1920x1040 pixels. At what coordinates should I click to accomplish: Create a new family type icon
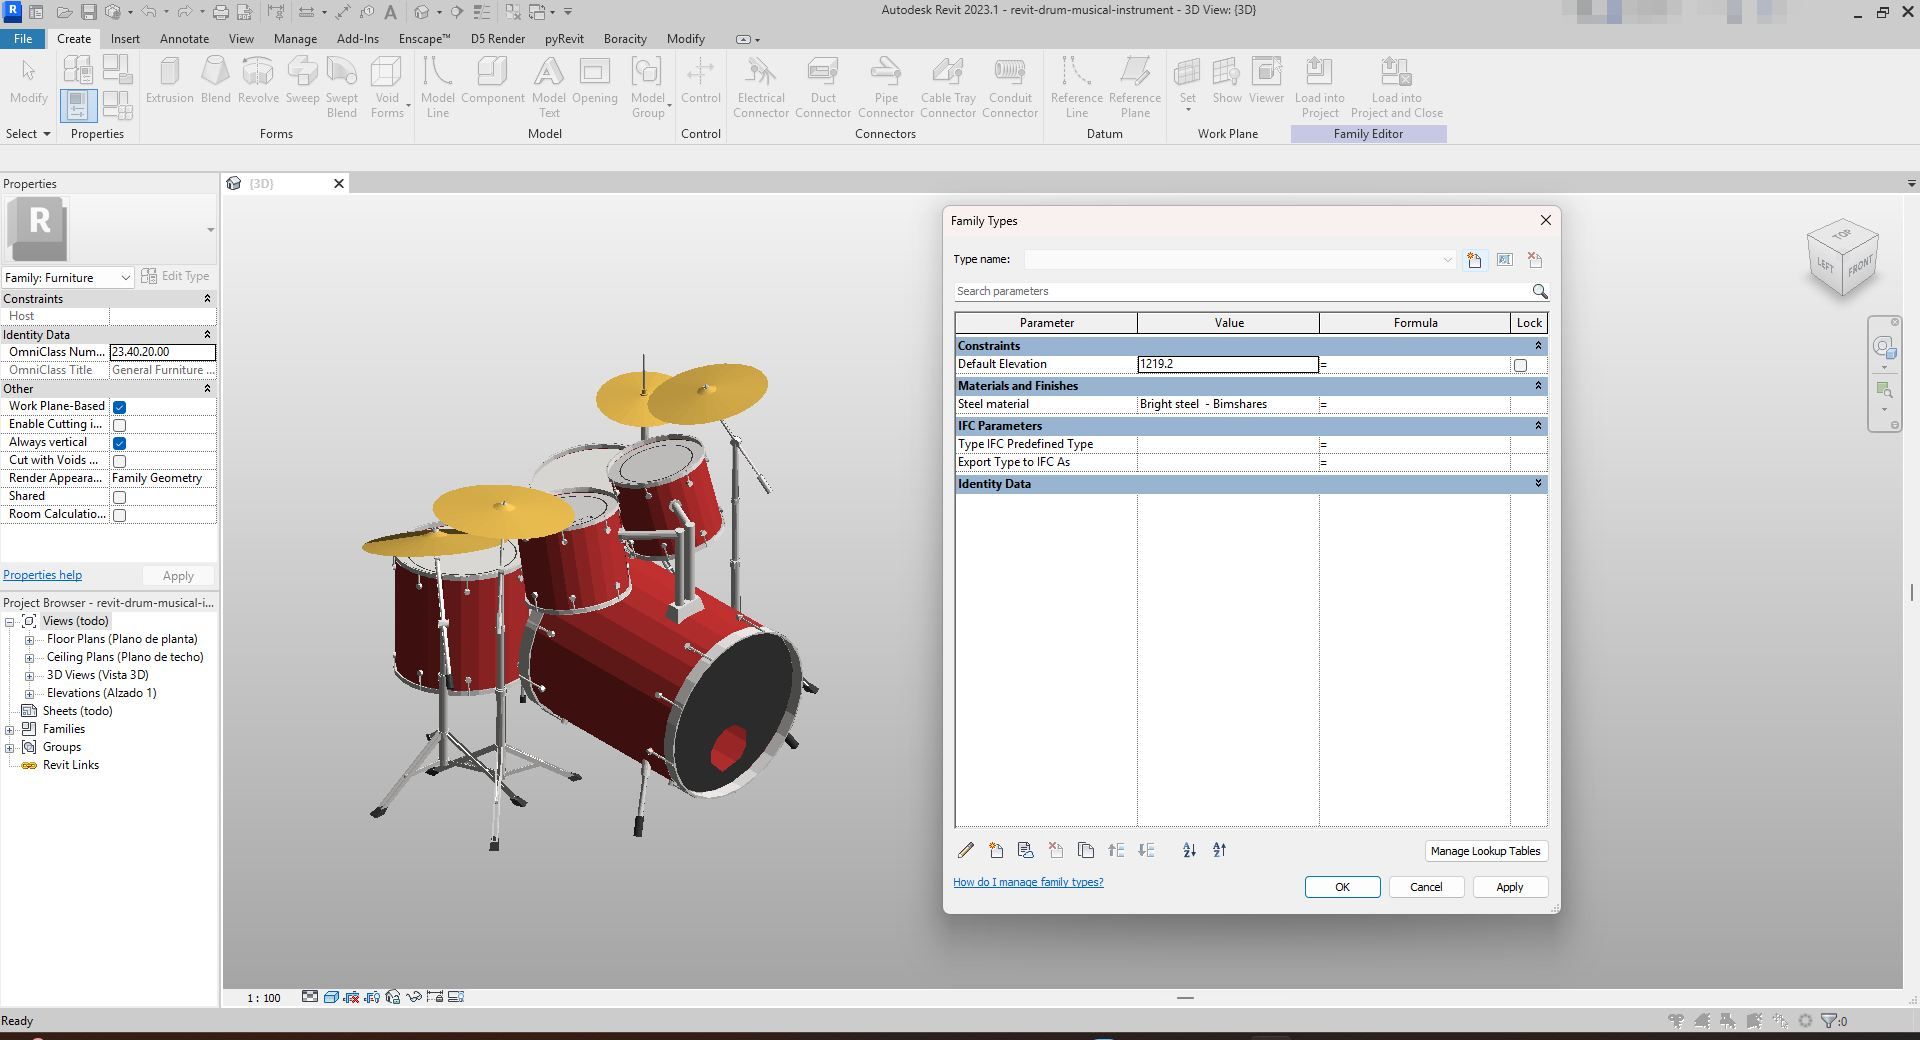(x=1474, y=260)
